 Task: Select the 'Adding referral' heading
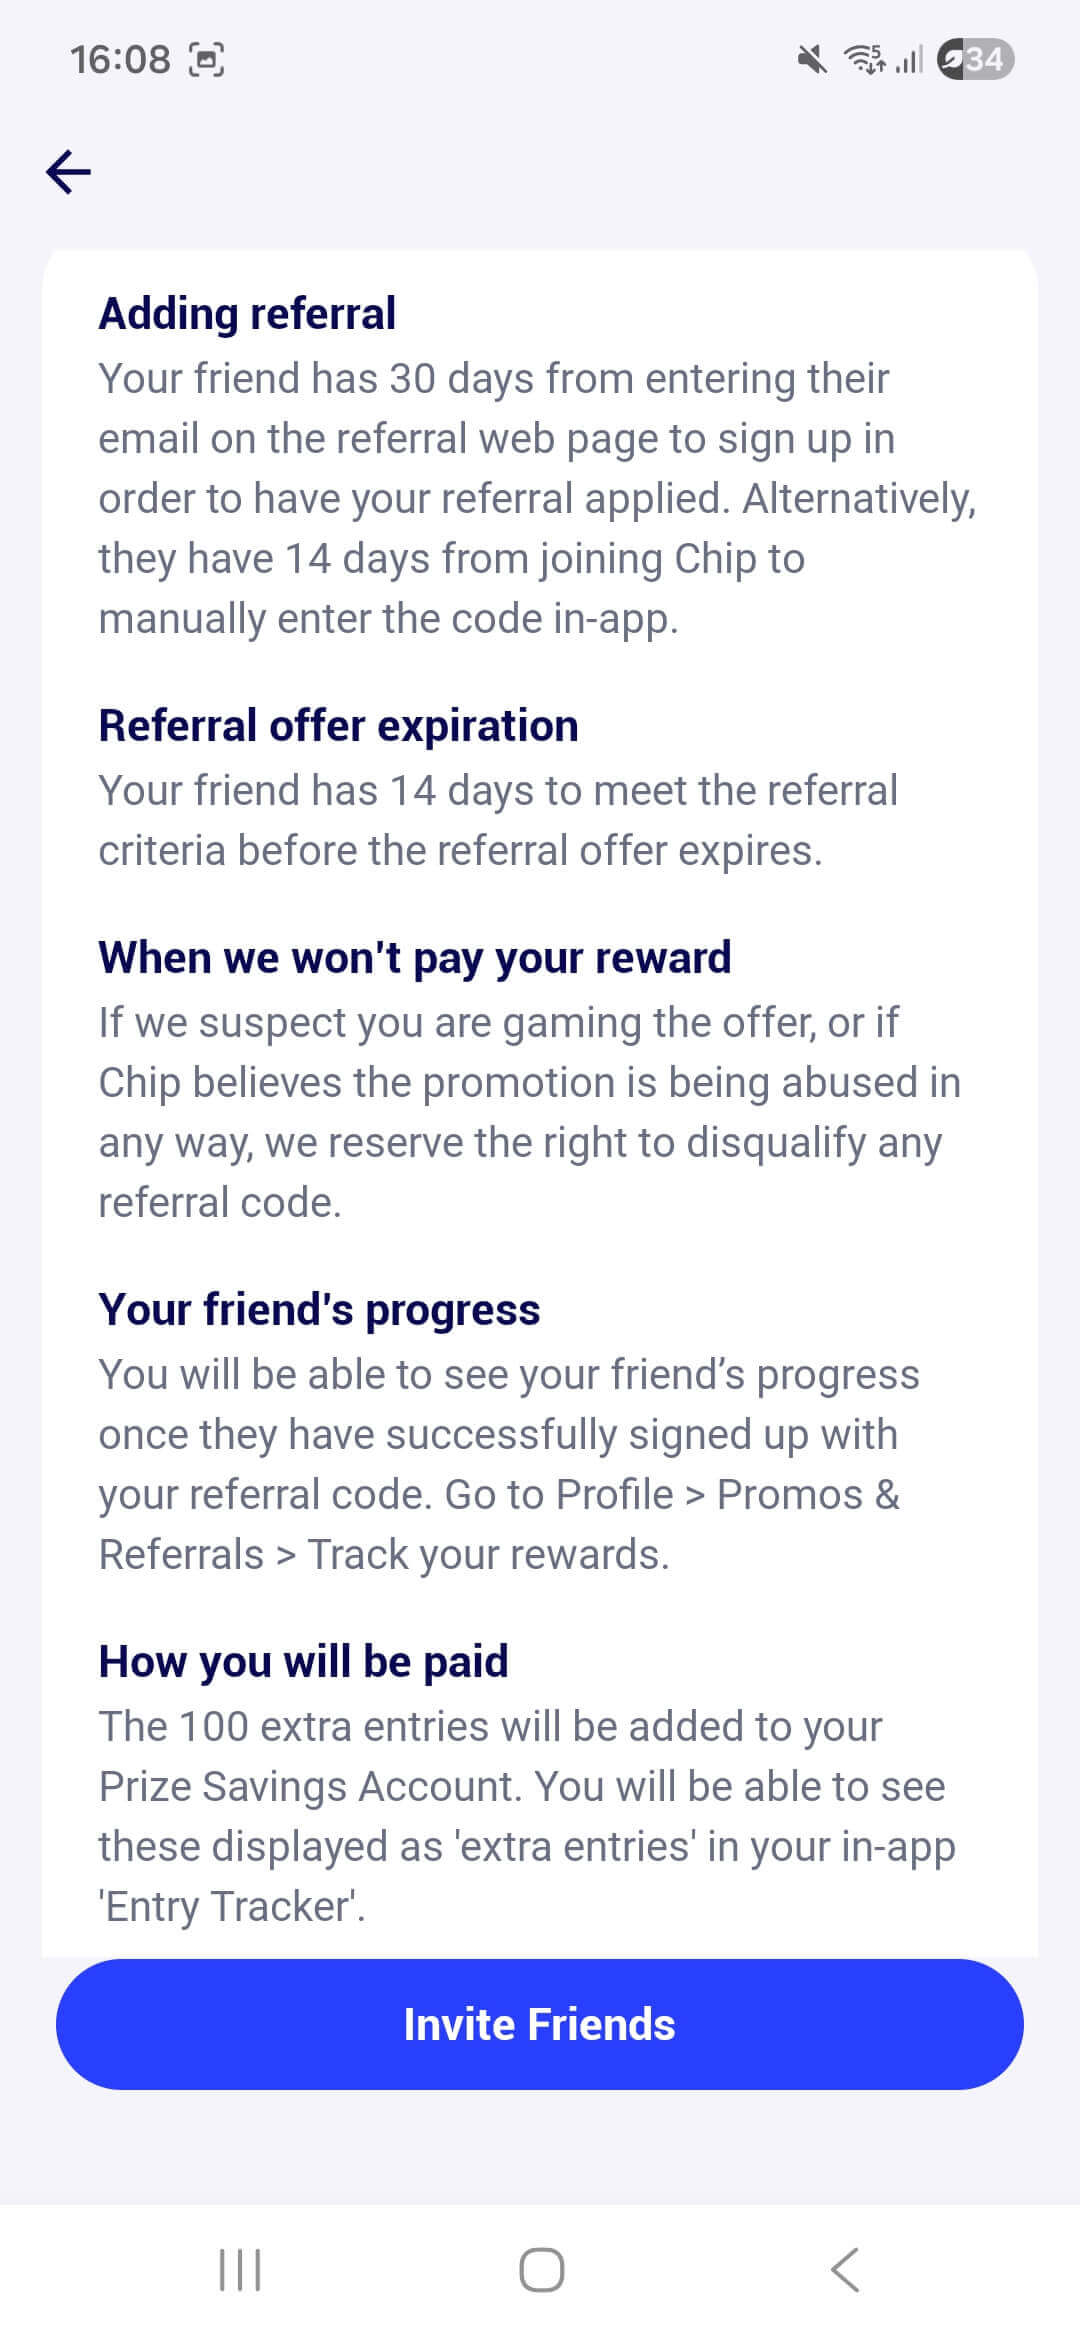coord(247,313)
